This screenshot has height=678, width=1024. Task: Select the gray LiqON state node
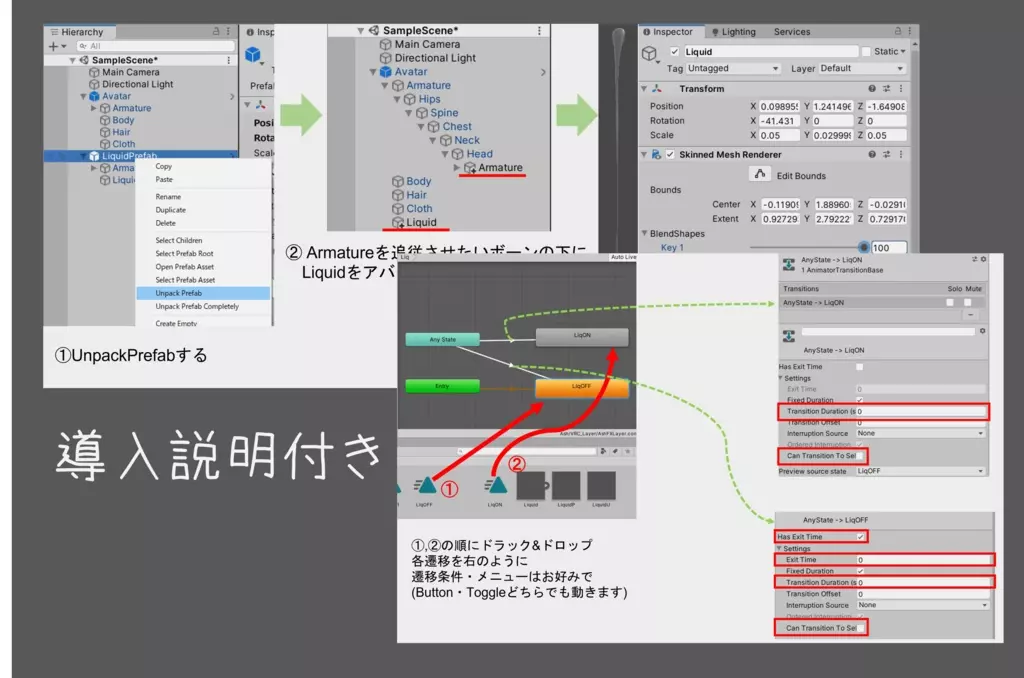582,337
